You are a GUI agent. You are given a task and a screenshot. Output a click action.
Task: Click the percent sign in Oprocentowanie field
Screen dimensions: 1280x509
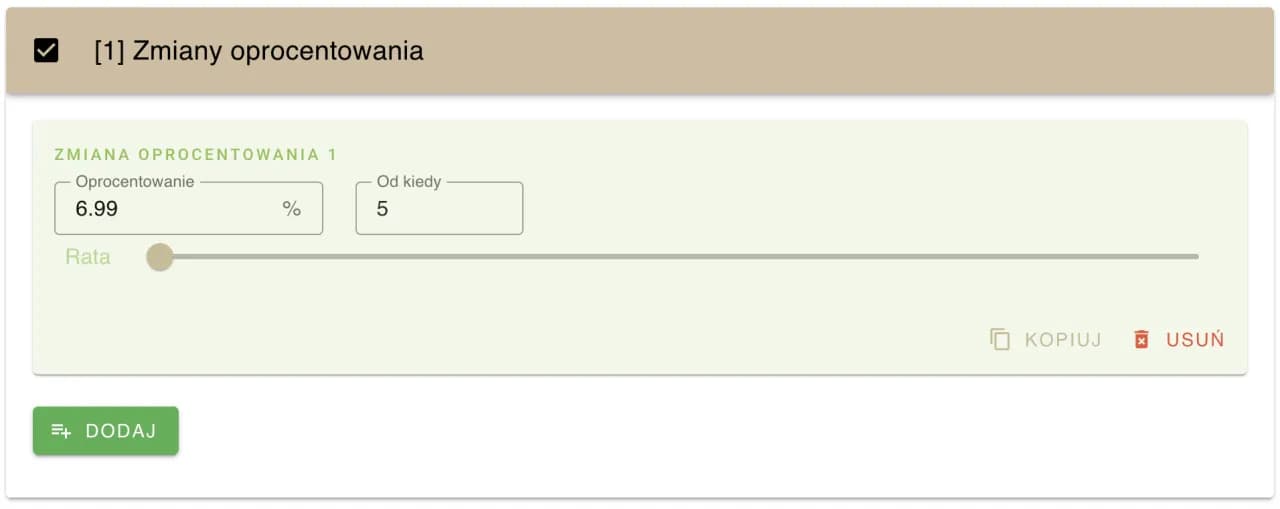[x=291, y=209]
